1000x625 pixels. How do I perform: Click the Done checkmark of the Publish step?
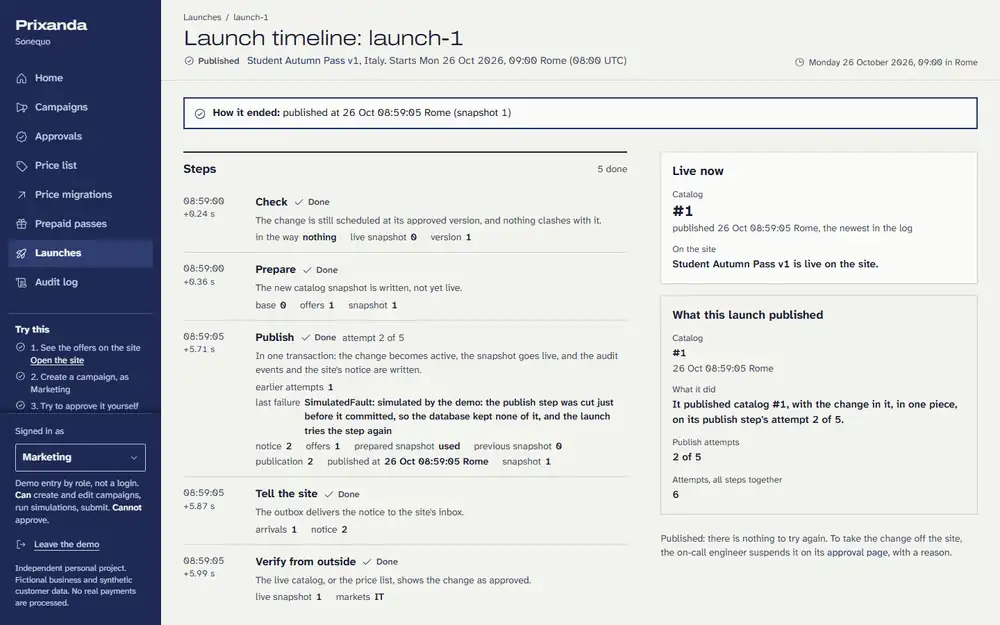tap(305, 337)
